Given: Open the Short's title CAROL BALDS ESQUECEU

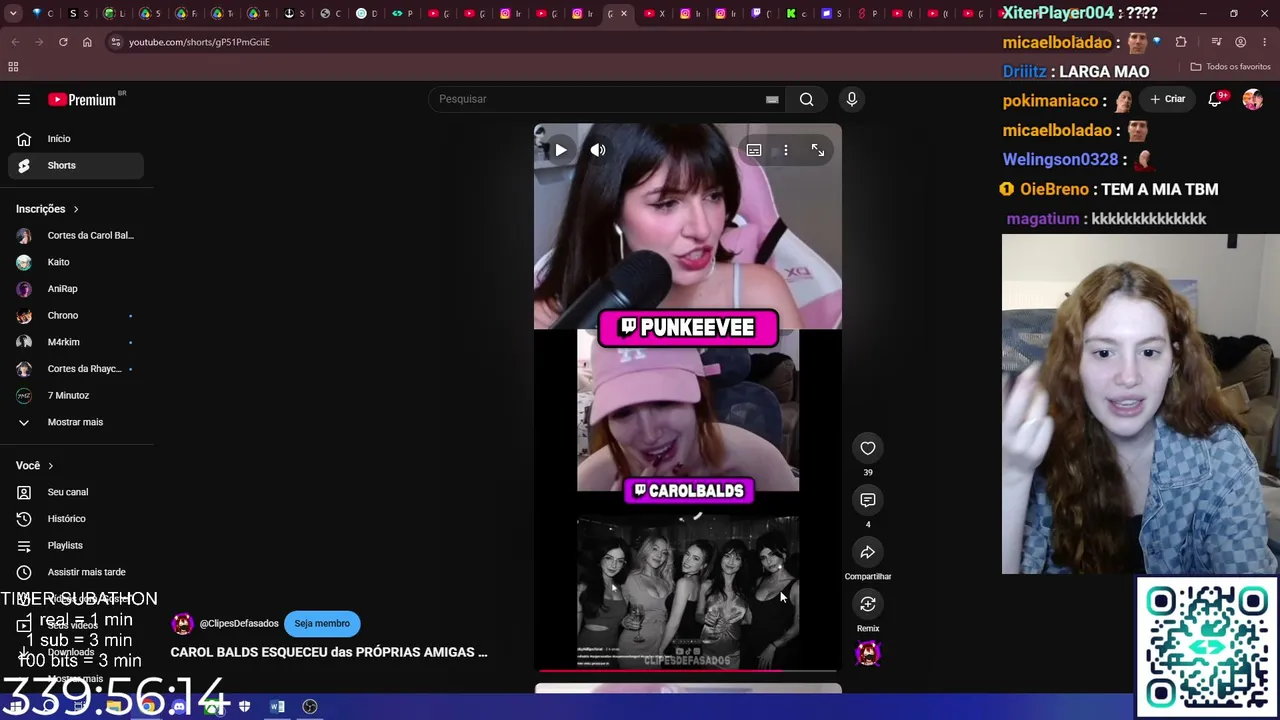Looking at the screenshot, I should (329, 652).
